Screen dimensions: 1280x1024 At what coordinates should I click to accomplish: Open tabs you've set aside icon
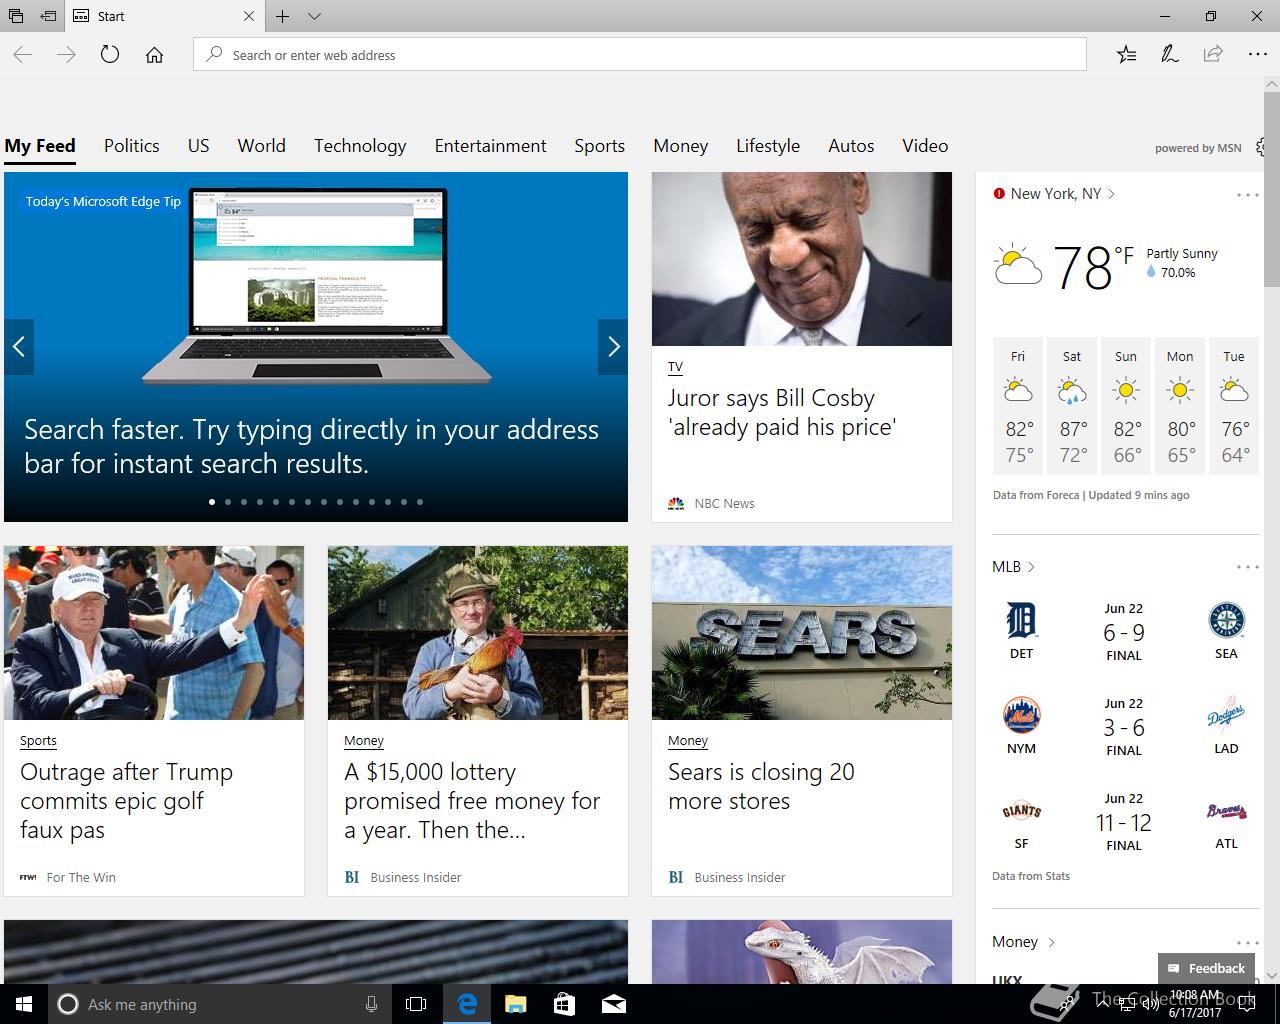[16, 16]
